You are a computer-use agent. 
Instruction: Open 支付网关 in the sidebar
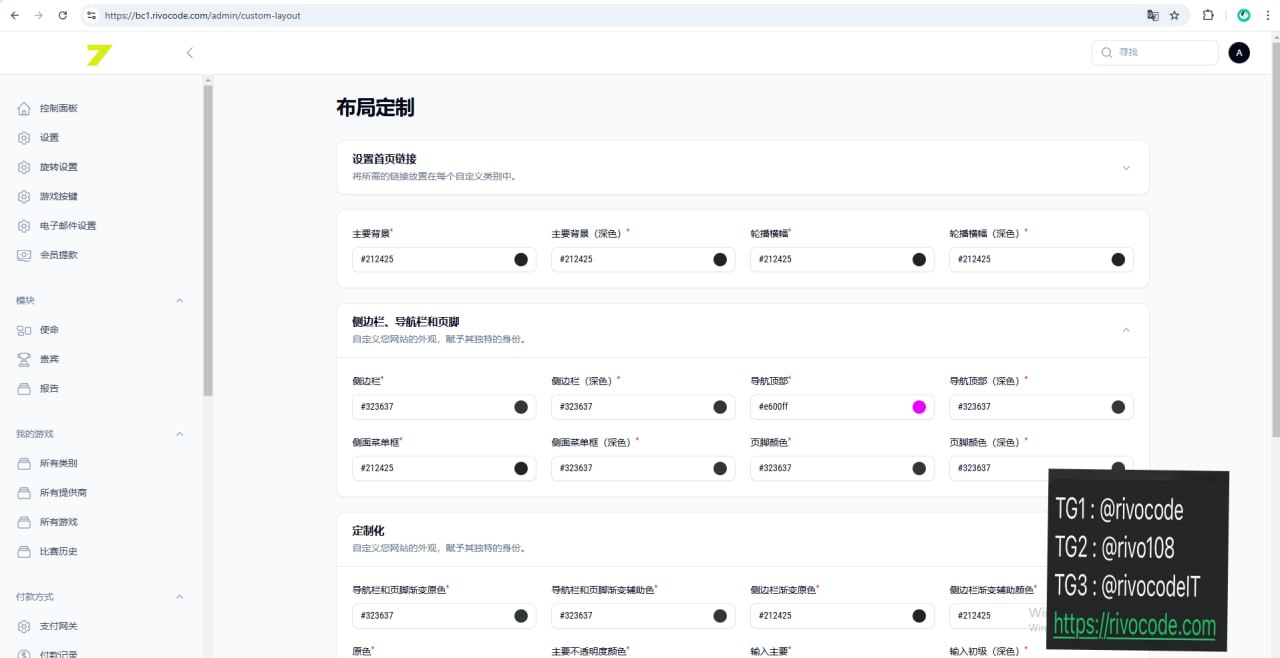click(x=58, y=626)
